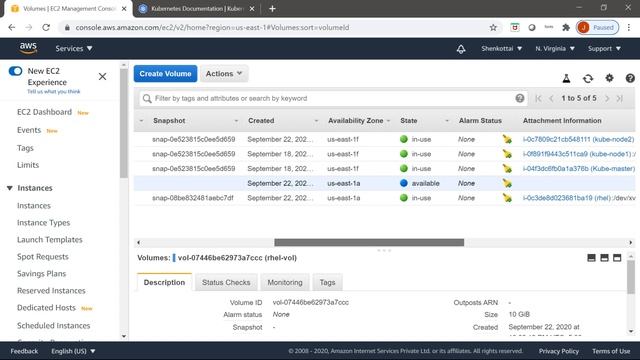This screenshot has width=640, height=360.
Task: Switch to the Status Checks tab
Action: point(226,282)
